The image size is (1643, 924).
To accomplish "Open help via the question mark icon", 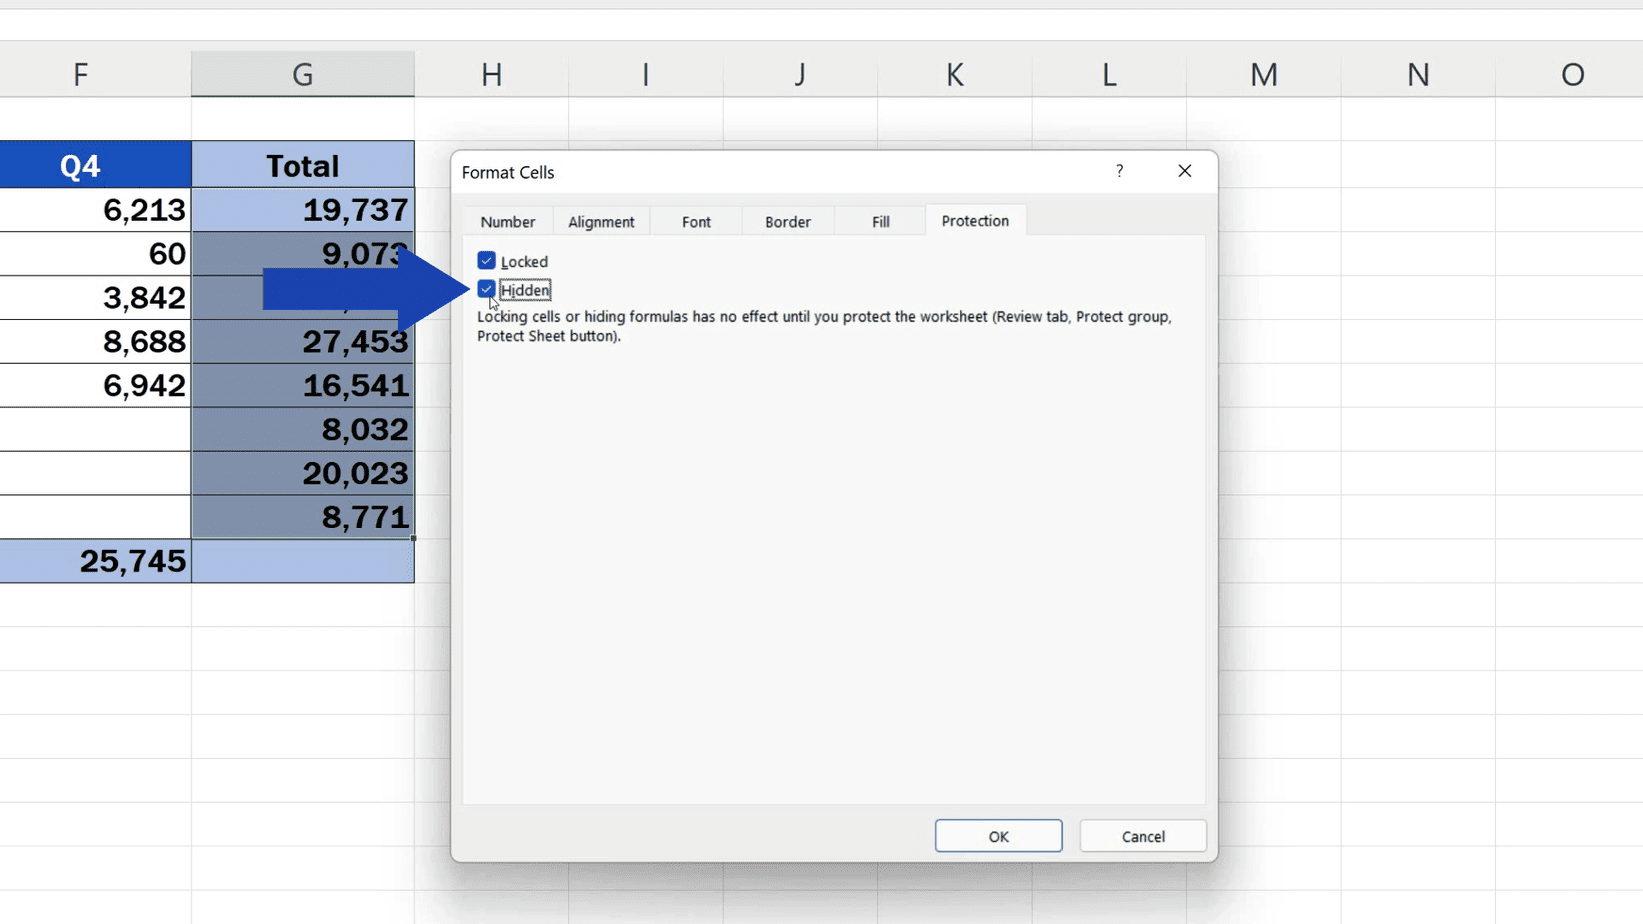I will coord(1119,171).
